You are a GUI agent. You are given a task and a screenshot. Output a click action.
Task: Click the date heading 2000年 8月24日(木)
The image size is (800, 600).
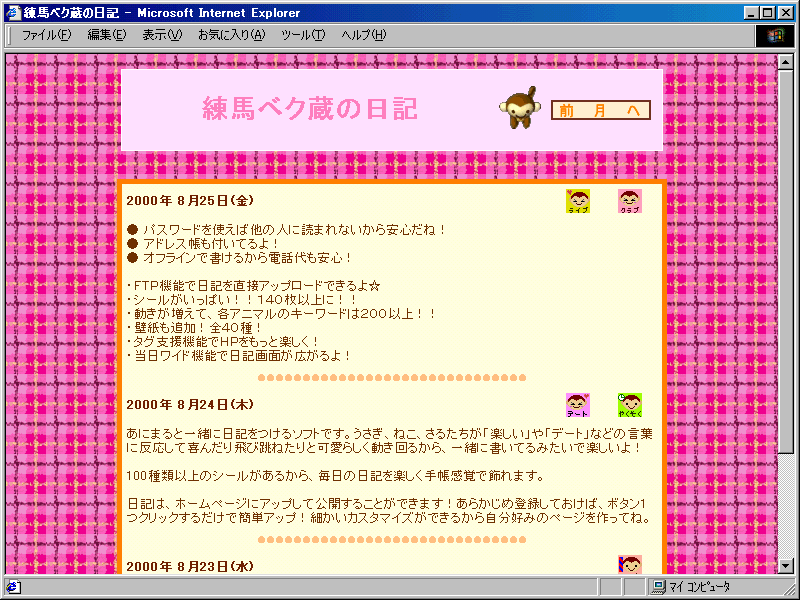[x=190, y=405]
